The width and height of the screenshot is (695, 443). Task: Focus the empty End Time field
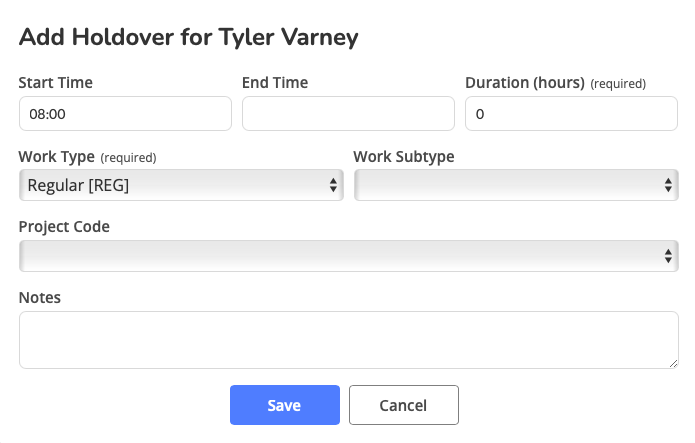pyautogui.click(x=348, y=114)
